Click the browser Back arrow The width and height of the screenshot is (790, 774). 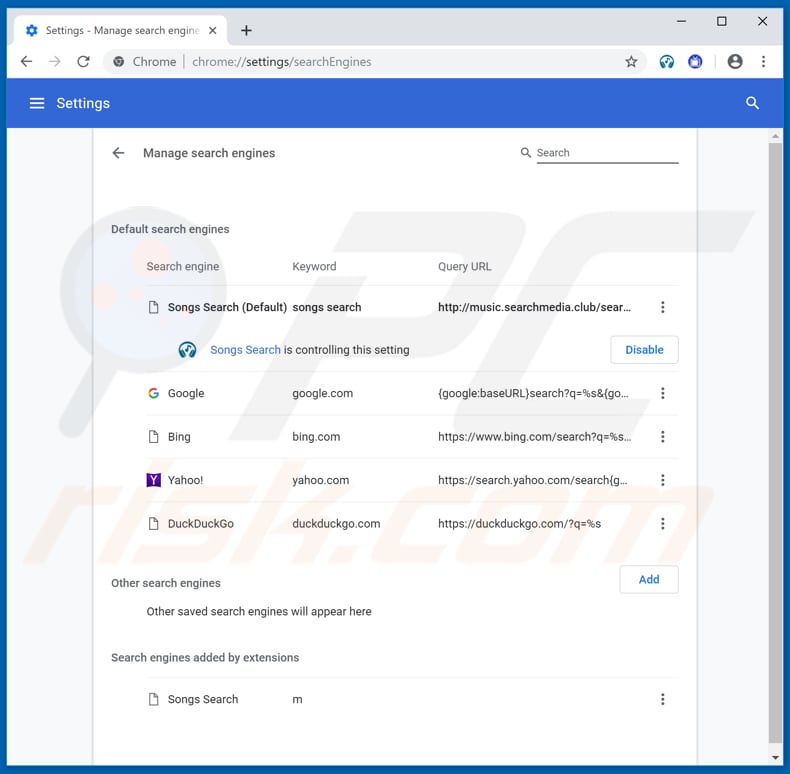(26, 61)
